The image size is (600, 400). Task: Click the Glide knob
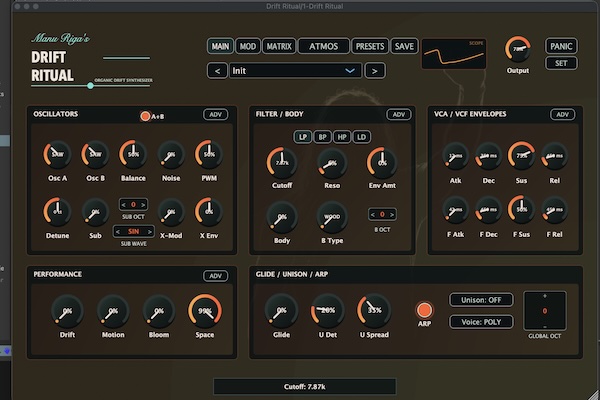click(281, 310)
